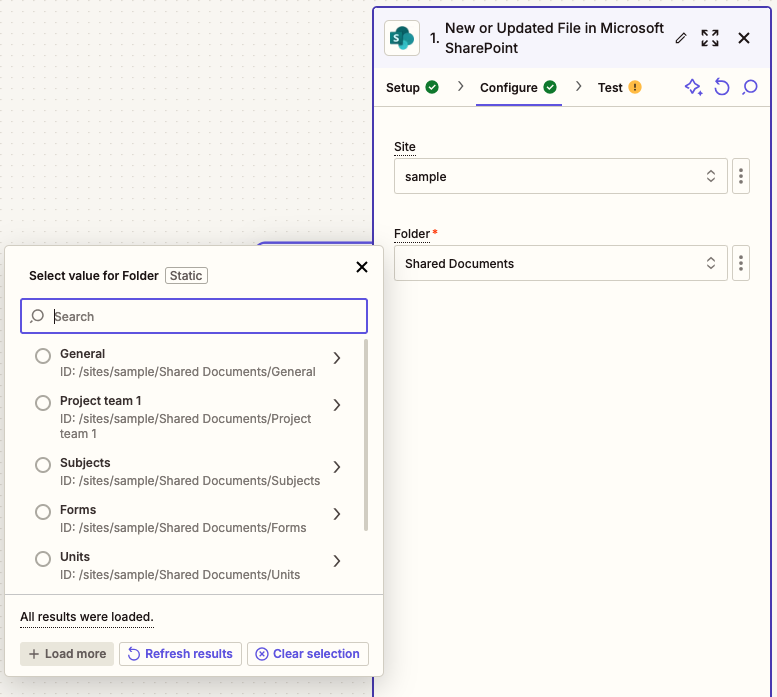Close the Select value for Folder popup
777x697 pixels.
(x=362, y=267)
